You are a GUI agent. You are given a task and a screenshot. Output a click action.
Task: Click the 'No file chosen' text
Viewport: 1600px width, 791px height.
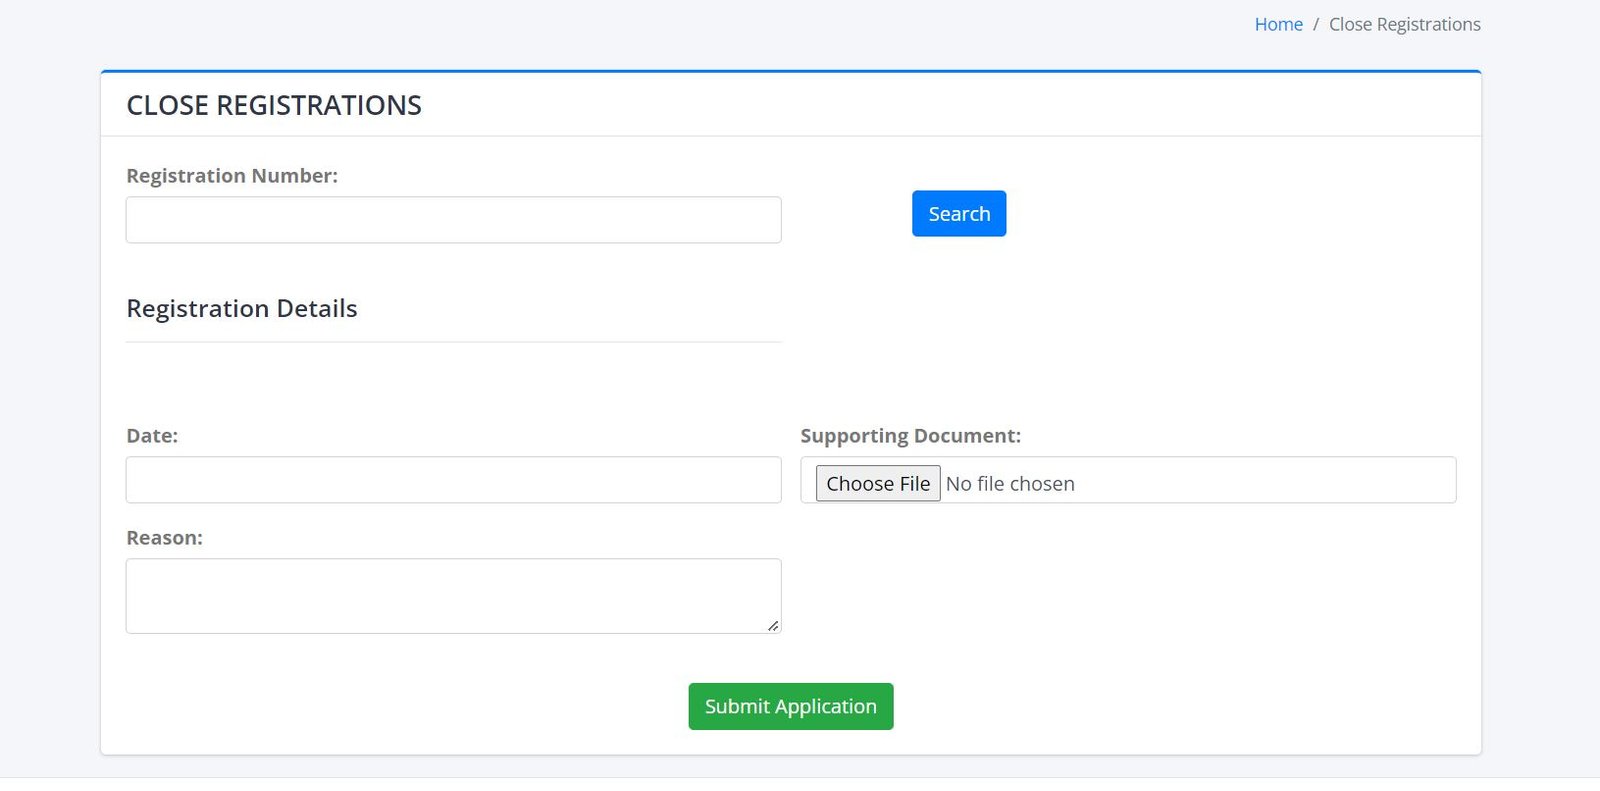1010,484
